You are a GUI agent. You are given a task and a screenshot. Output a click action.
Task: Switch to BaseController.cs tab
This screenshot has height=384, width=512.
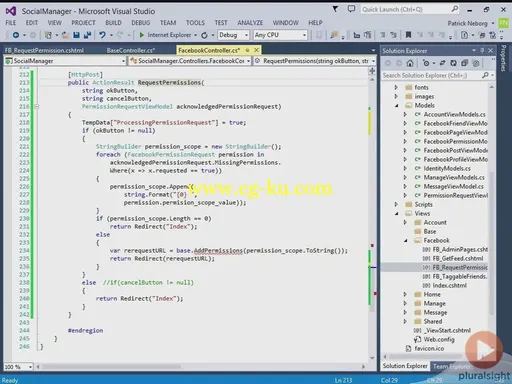(x=131, y=50)
